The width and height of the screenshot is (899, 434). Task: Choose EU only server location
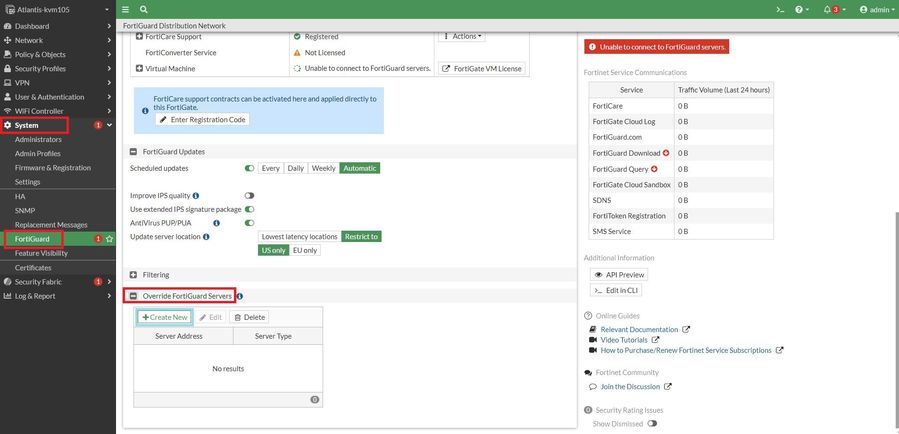(x=305, y=250)
